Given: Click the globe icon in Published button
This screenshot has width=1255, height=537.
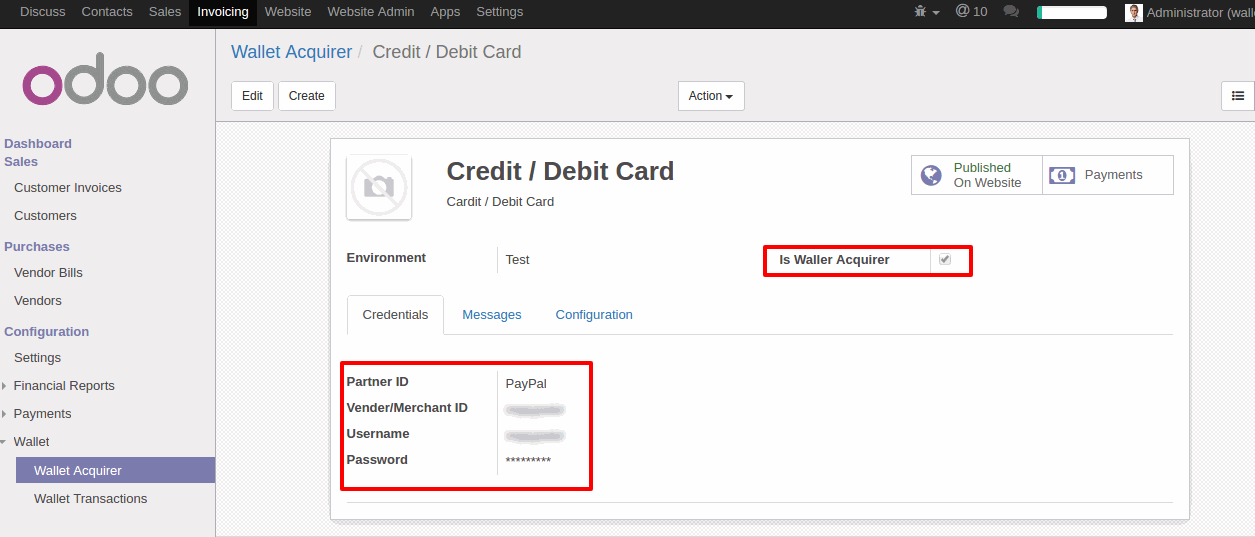Looking at the screenshot, I should coord(931,175).
